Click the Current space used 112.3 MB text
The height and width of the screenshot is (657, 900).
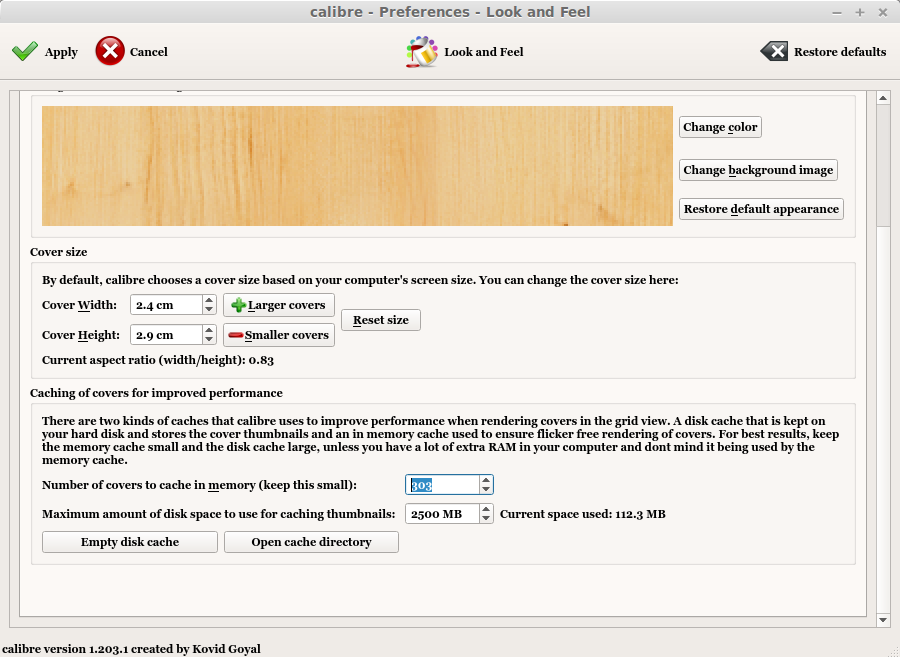point(583,514)
